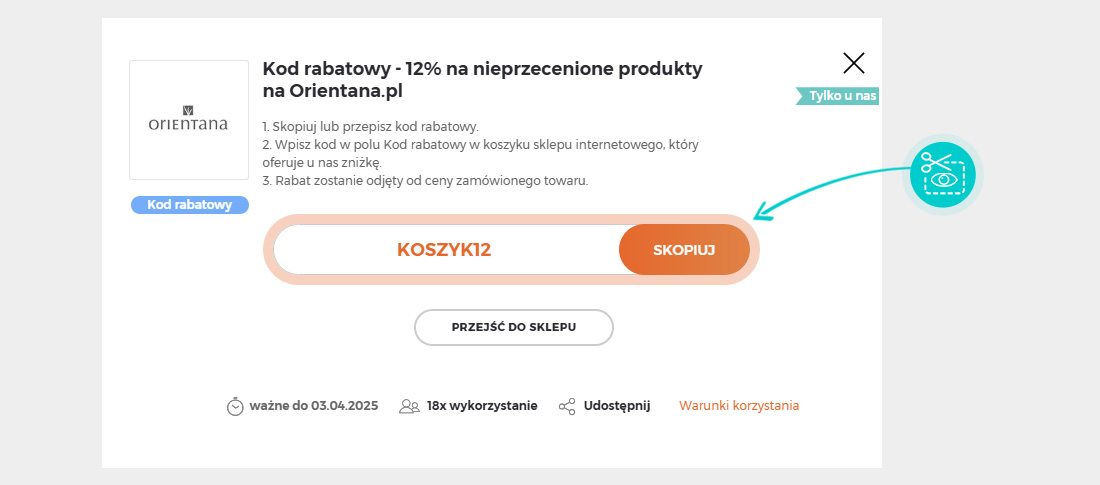Viewport: 1100px width, 485px height.
Task: Select the KOSZYK12 code field
Action: pos(446,250)
